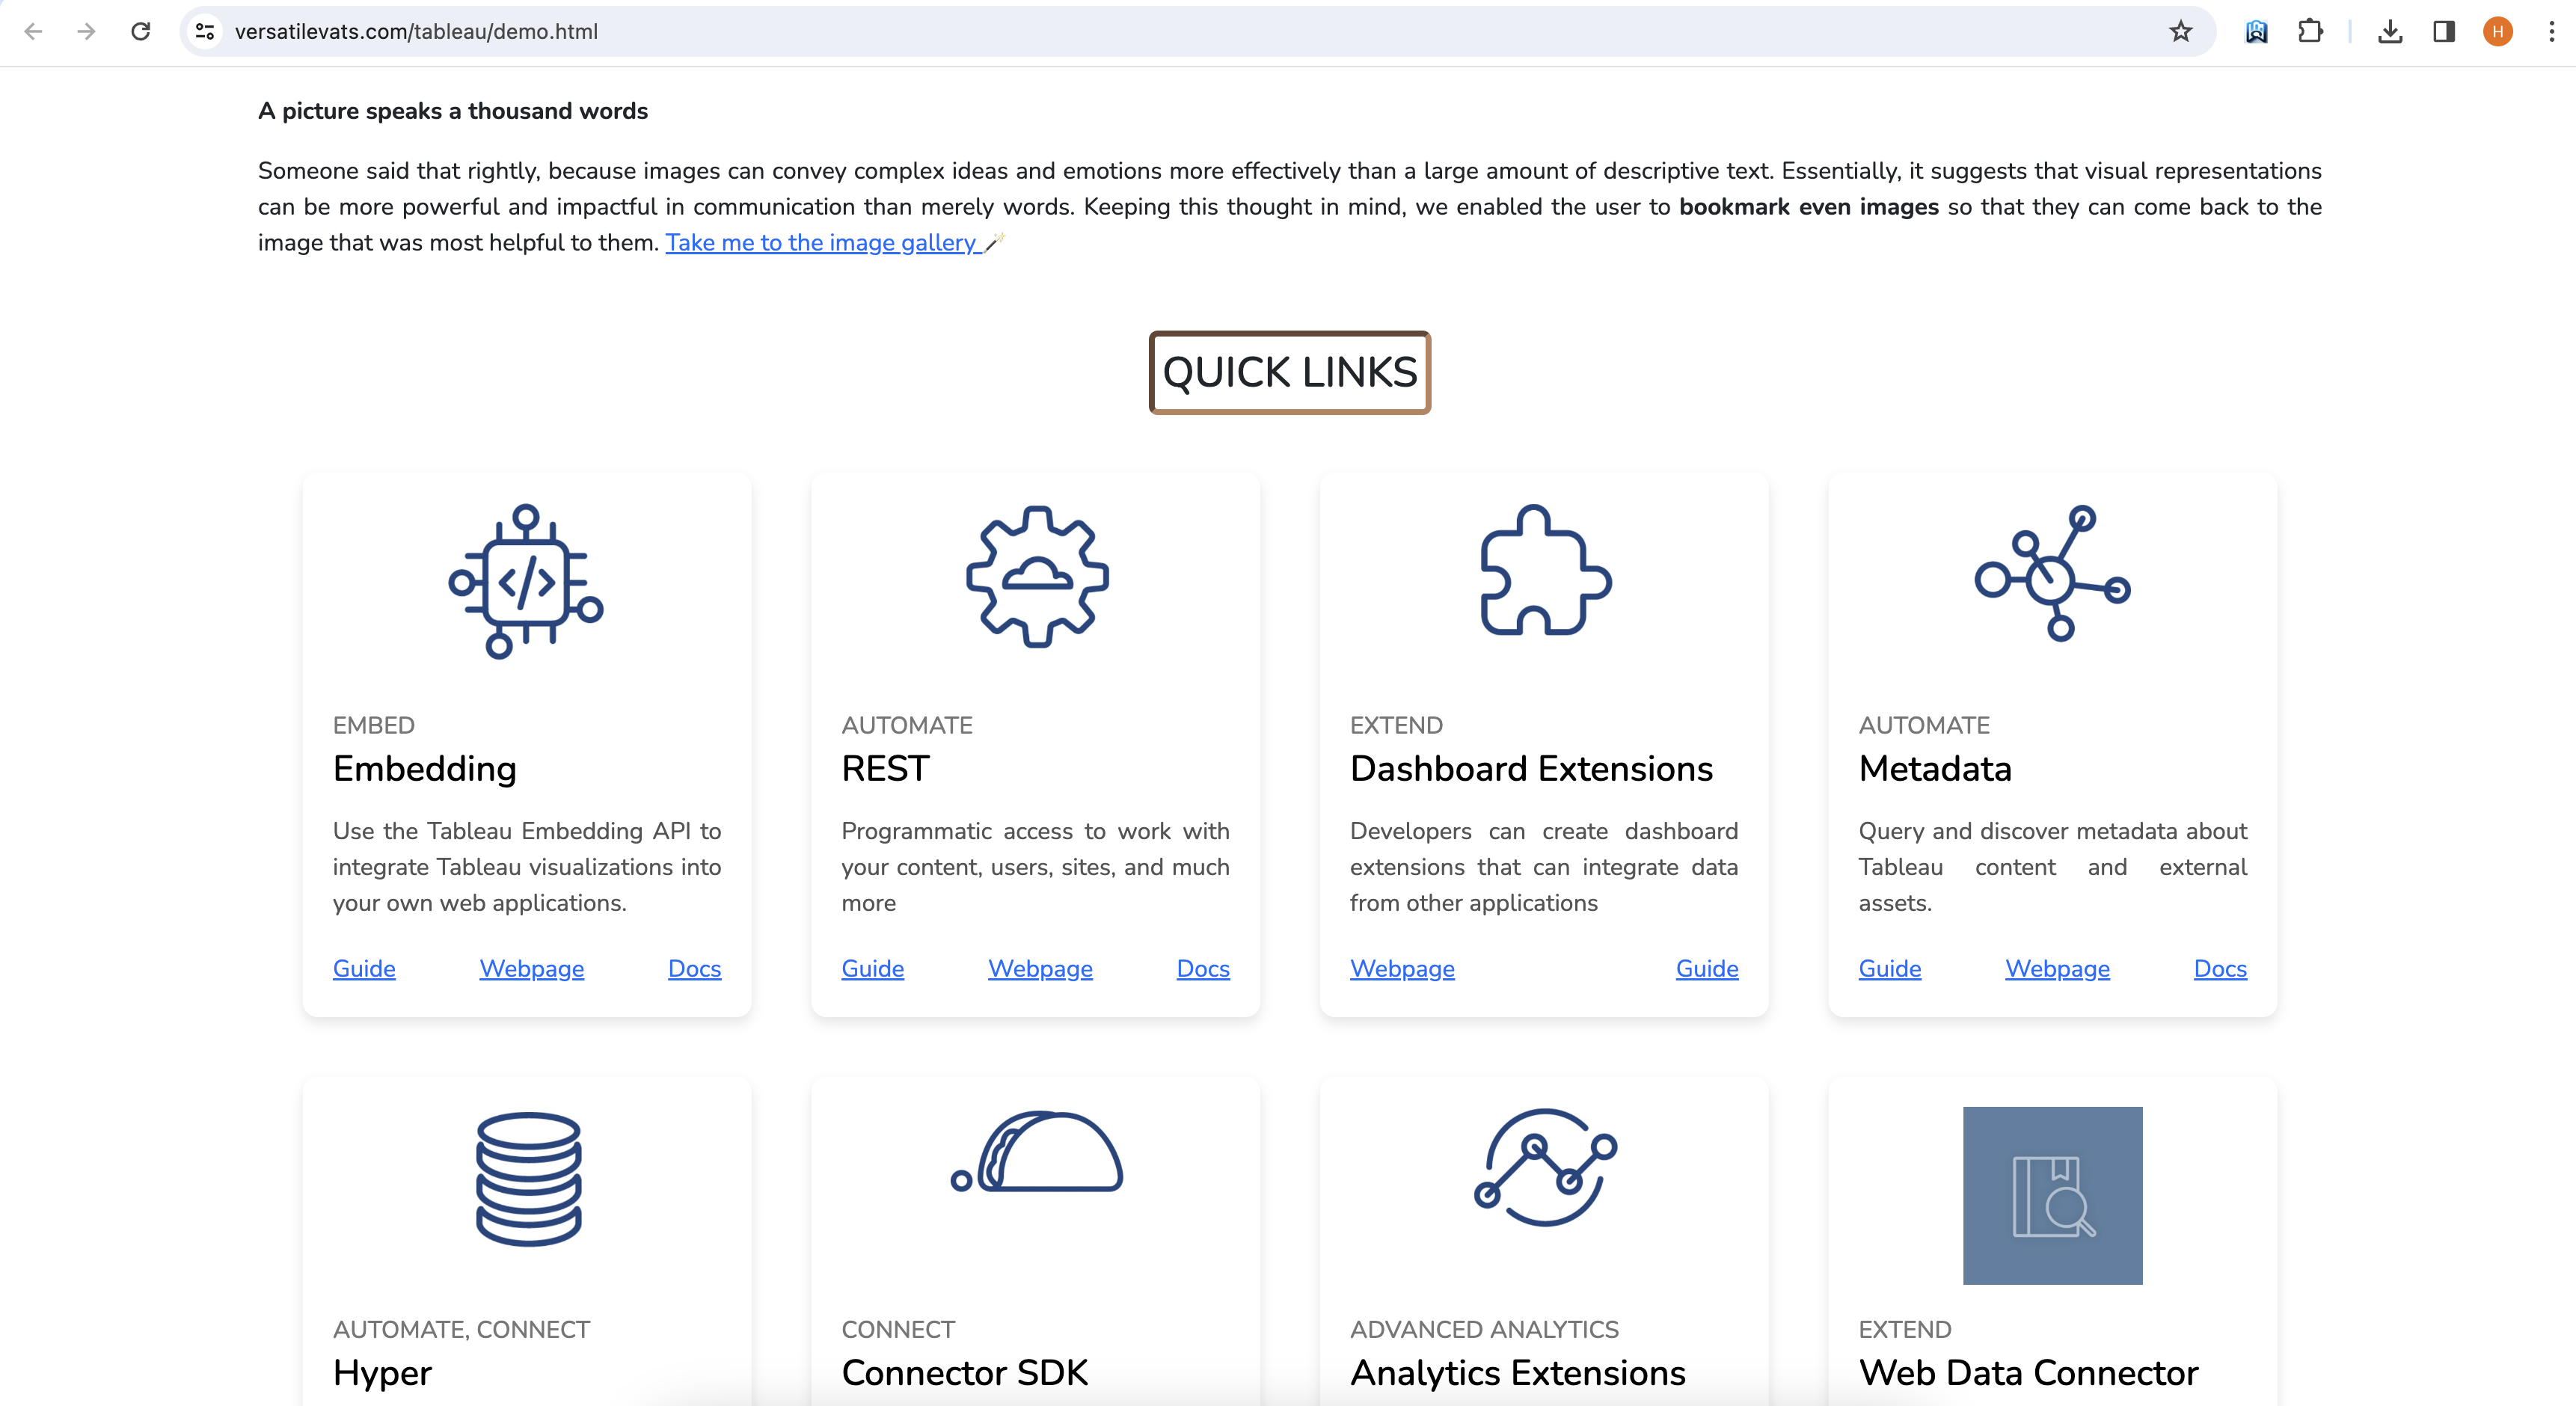Click the Web Data Connector thumbnail
The height and width of the screenshot is (1406, 2576).
[x=2052, y=1195]
